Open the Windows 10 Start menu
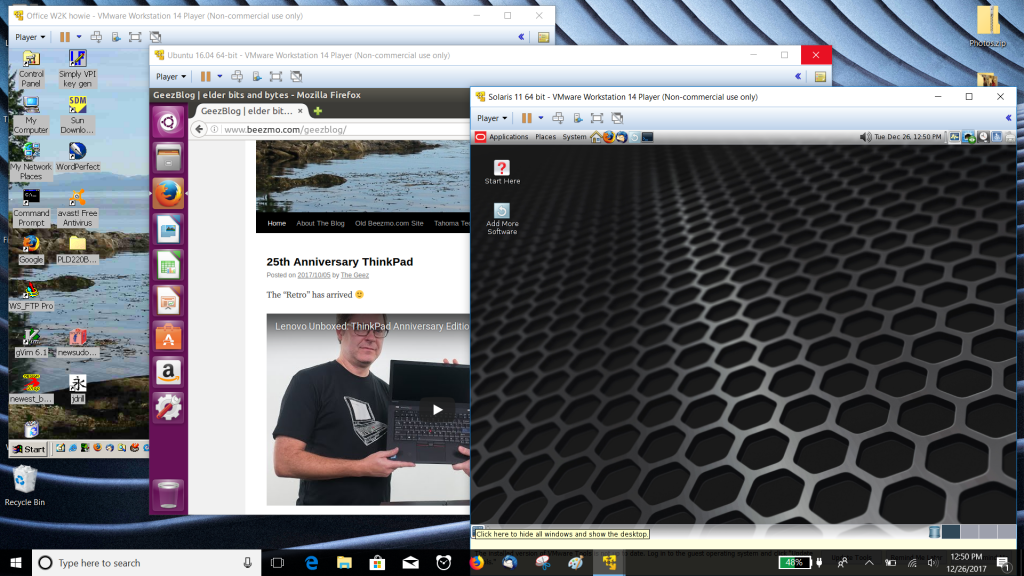The height and width of the screenshot is (576, 1024). [16, 562]
